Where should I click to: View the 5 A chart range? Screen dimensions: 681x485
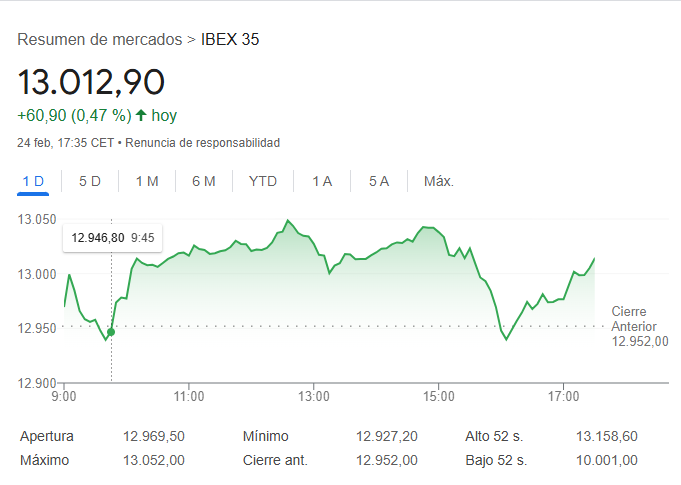tap(378, 181)
